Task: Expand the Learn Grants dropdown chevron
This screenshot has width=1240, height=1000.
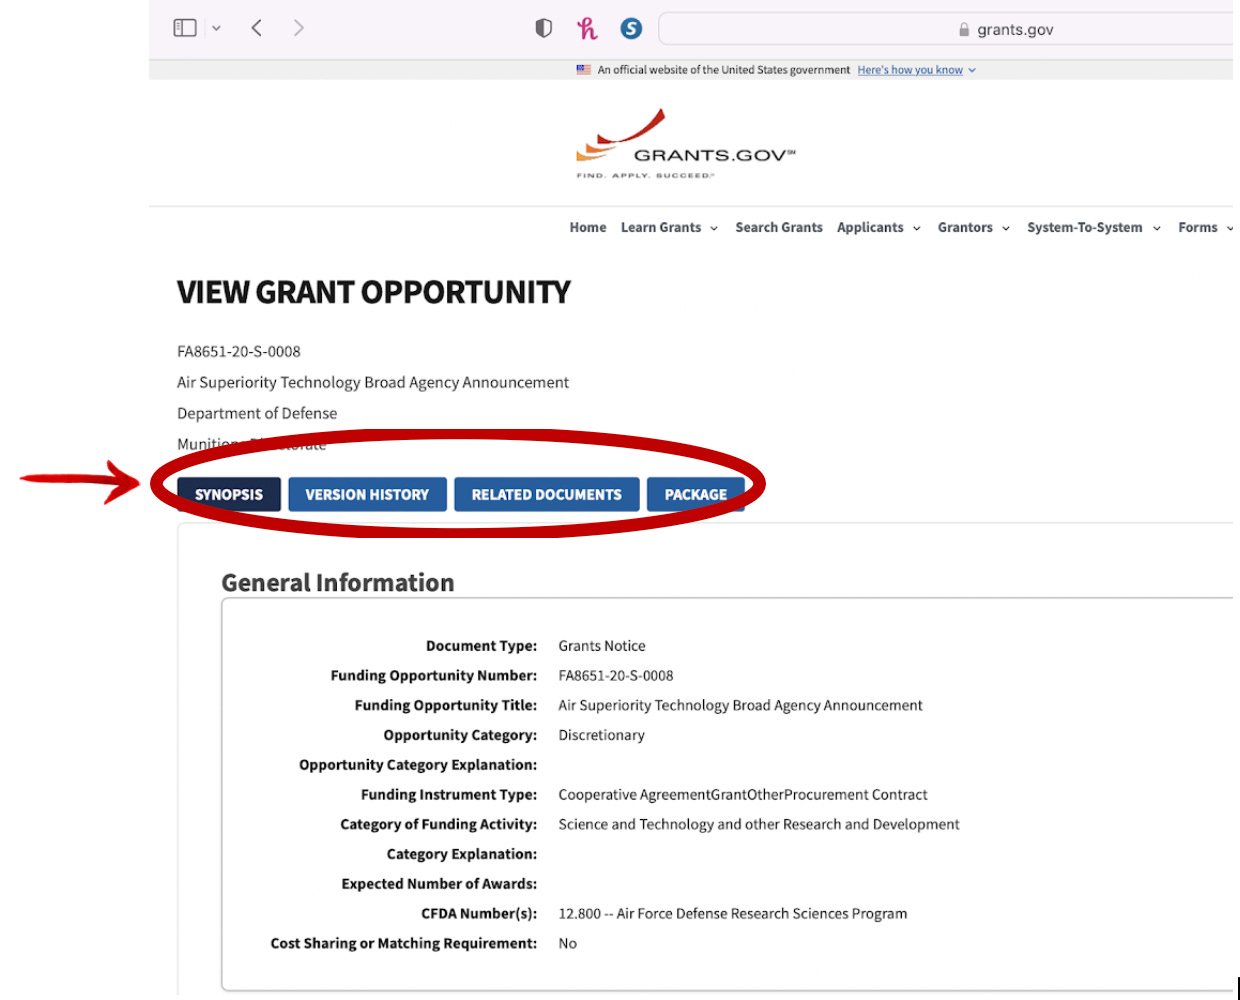Action: [x=714, y=228]
